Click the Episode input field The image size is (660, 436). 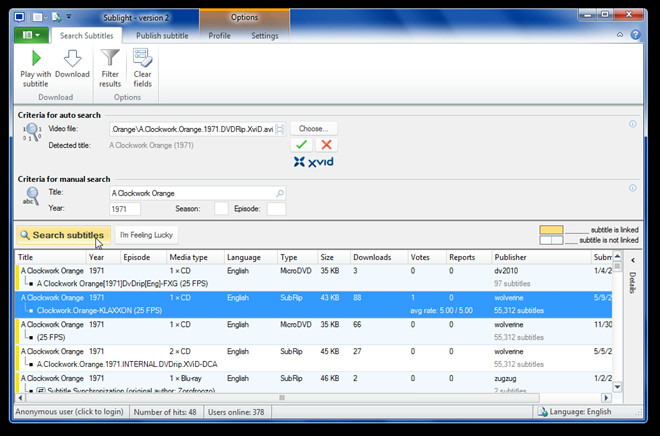click(x=277, y=209)
